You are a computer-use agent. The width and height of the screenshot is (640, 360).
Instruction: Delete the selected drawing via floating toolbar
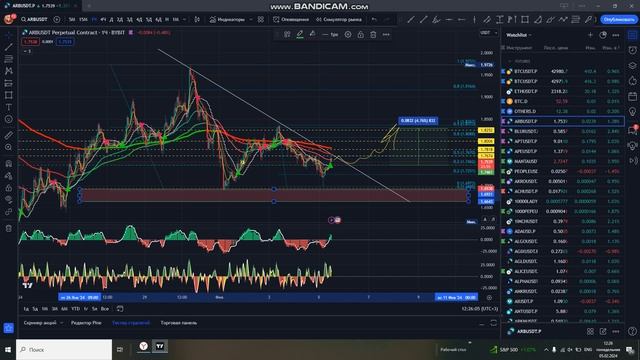[x=373, y=35]
